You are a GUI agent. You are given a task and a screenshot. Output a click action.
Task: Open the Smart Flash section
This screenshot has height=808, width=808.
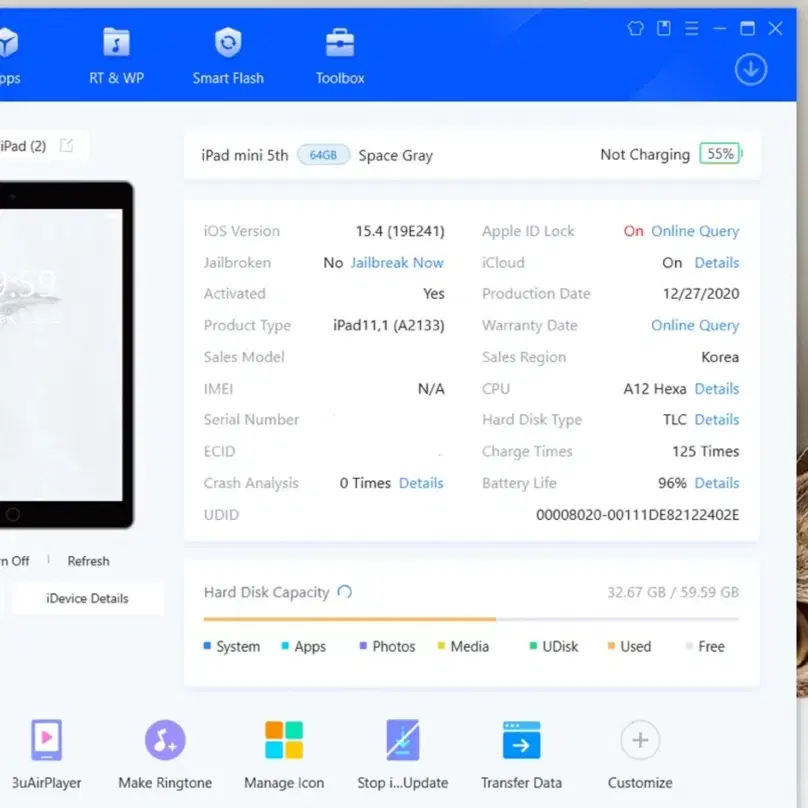point(228,57)
